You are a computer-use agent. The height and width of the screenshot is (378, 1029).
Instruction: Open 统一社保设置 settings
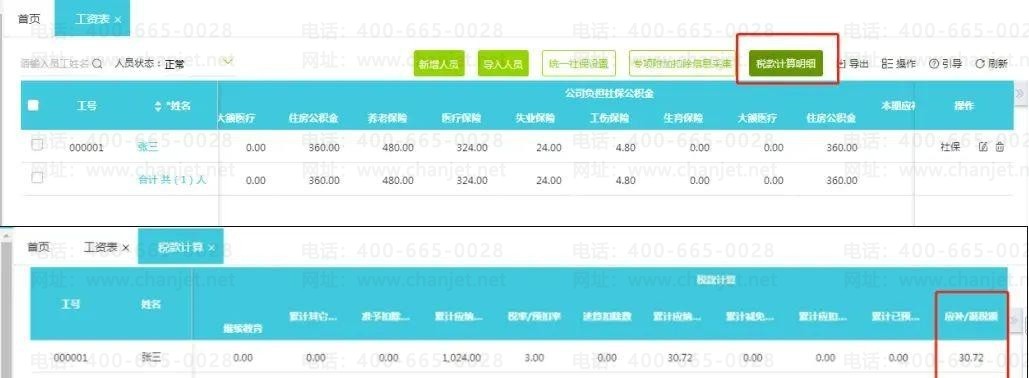(x=578, y=64)
